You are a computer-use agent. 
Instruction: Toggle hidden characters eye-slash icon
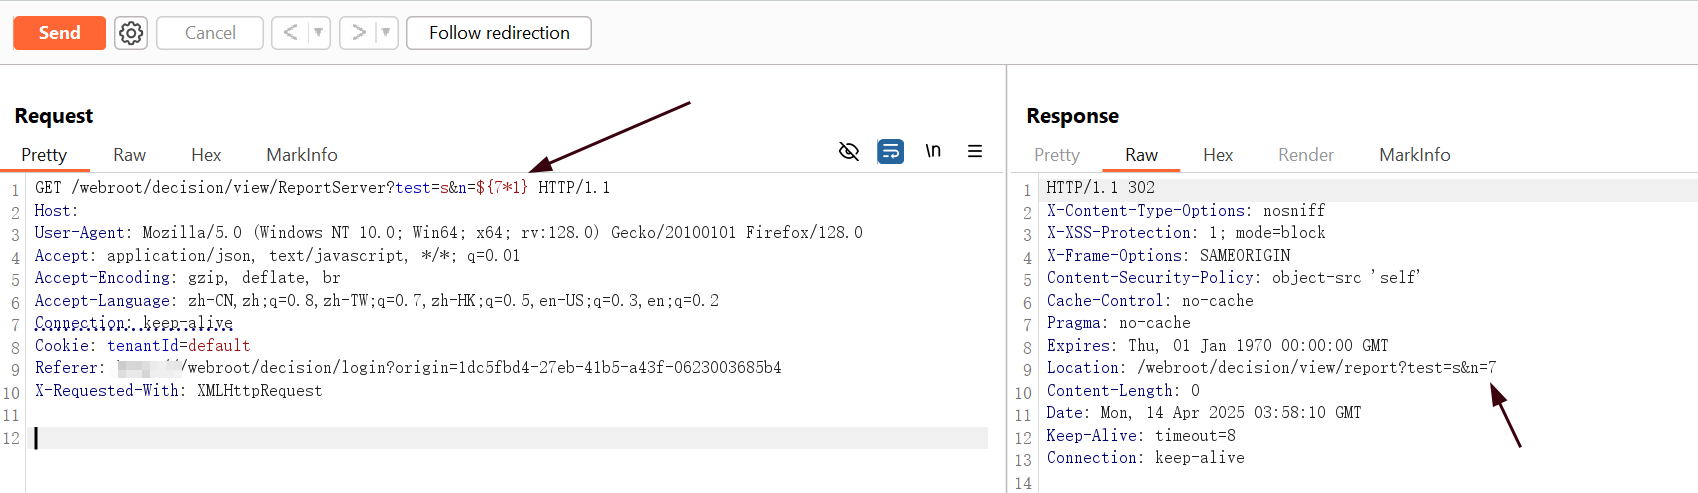coord(849,151)
